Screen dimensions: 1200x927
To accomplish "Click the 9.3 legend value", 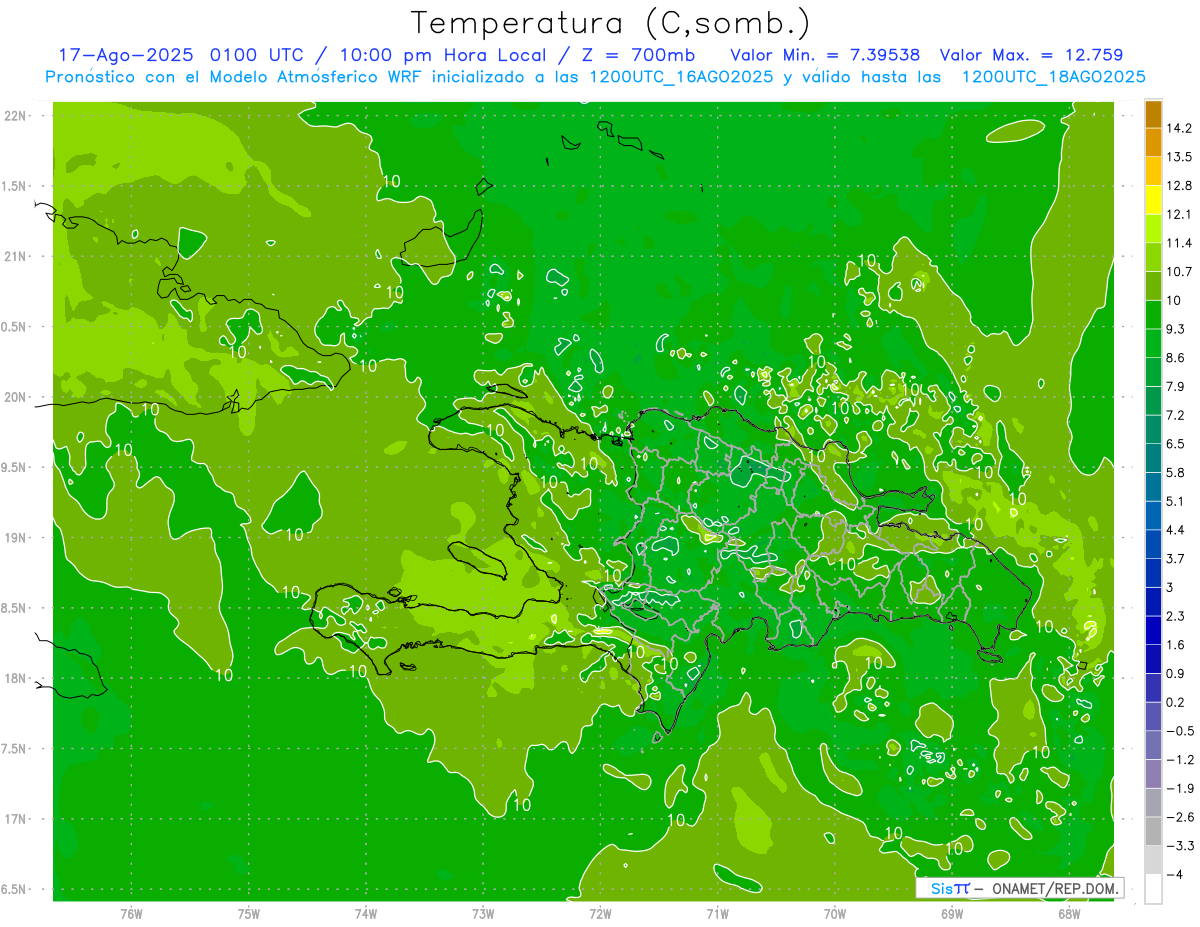I will coord(1175,328).
